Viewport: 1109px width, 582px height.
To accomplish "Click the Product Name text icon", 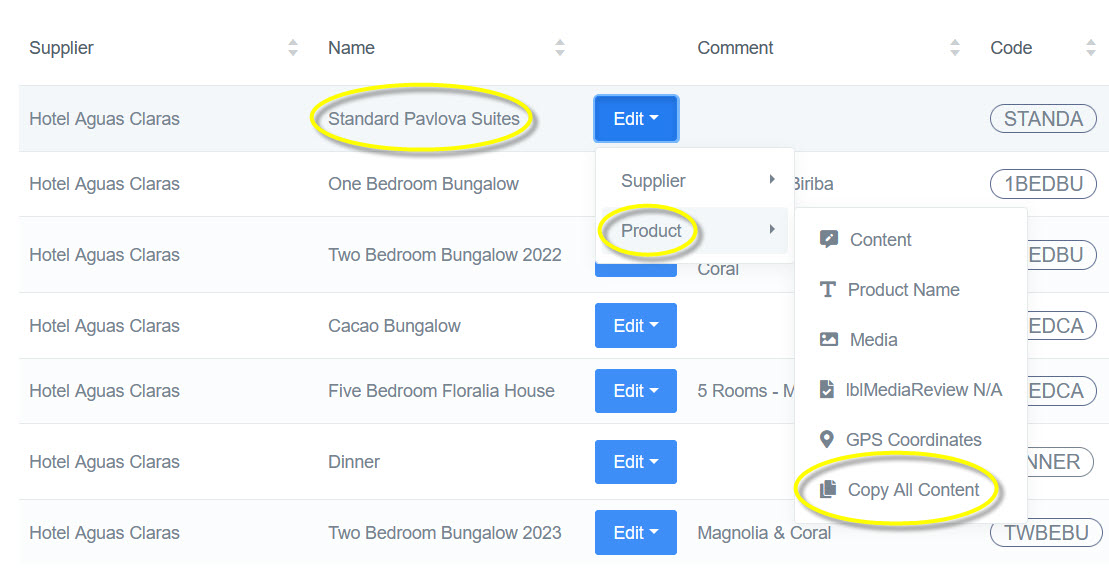I will click(x=827, y=290).
